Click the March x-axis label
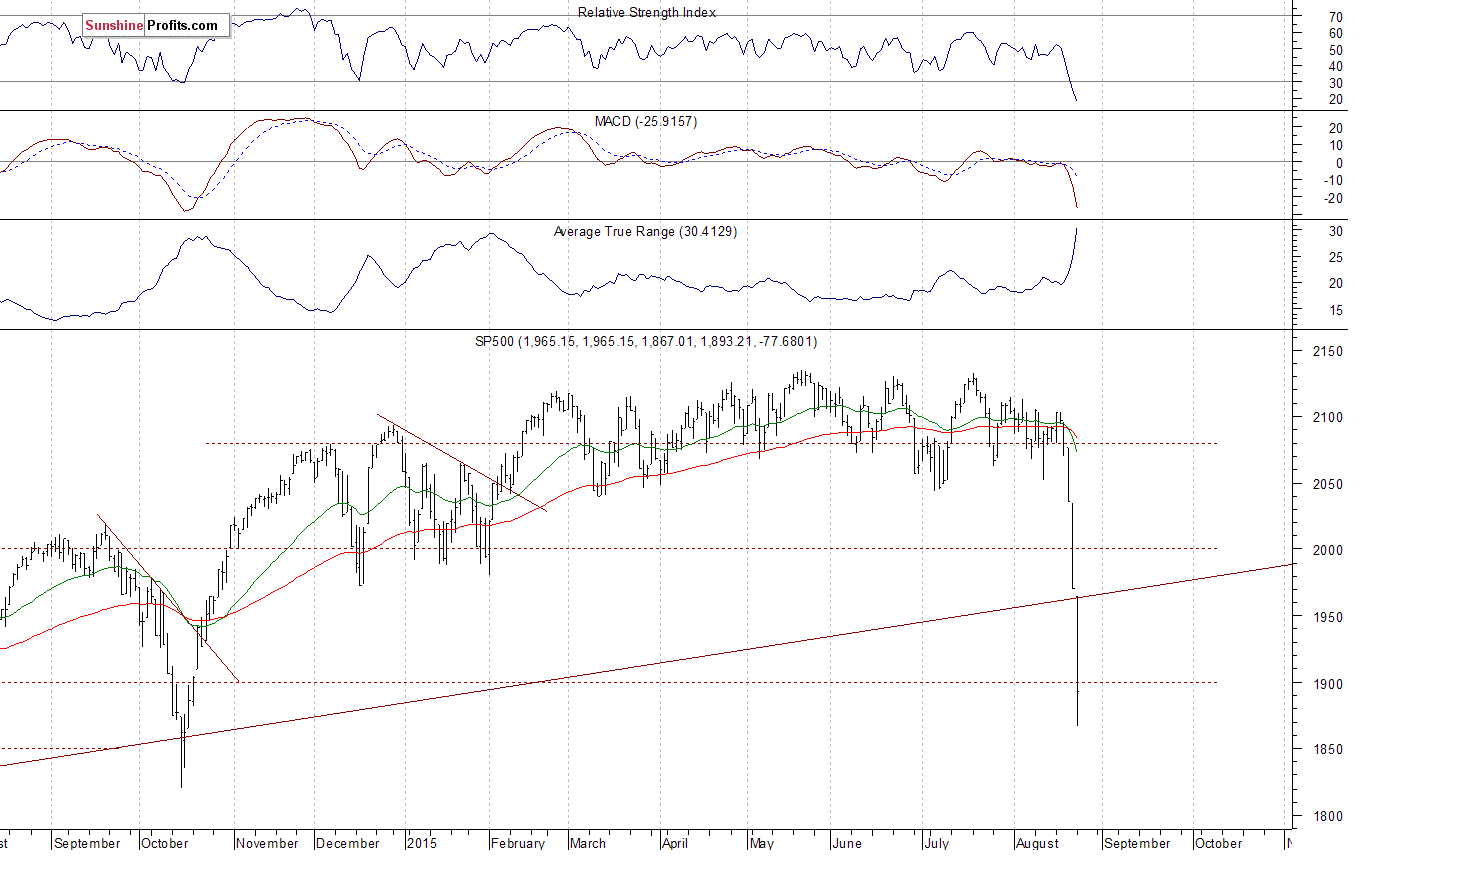 coord(588,843)
